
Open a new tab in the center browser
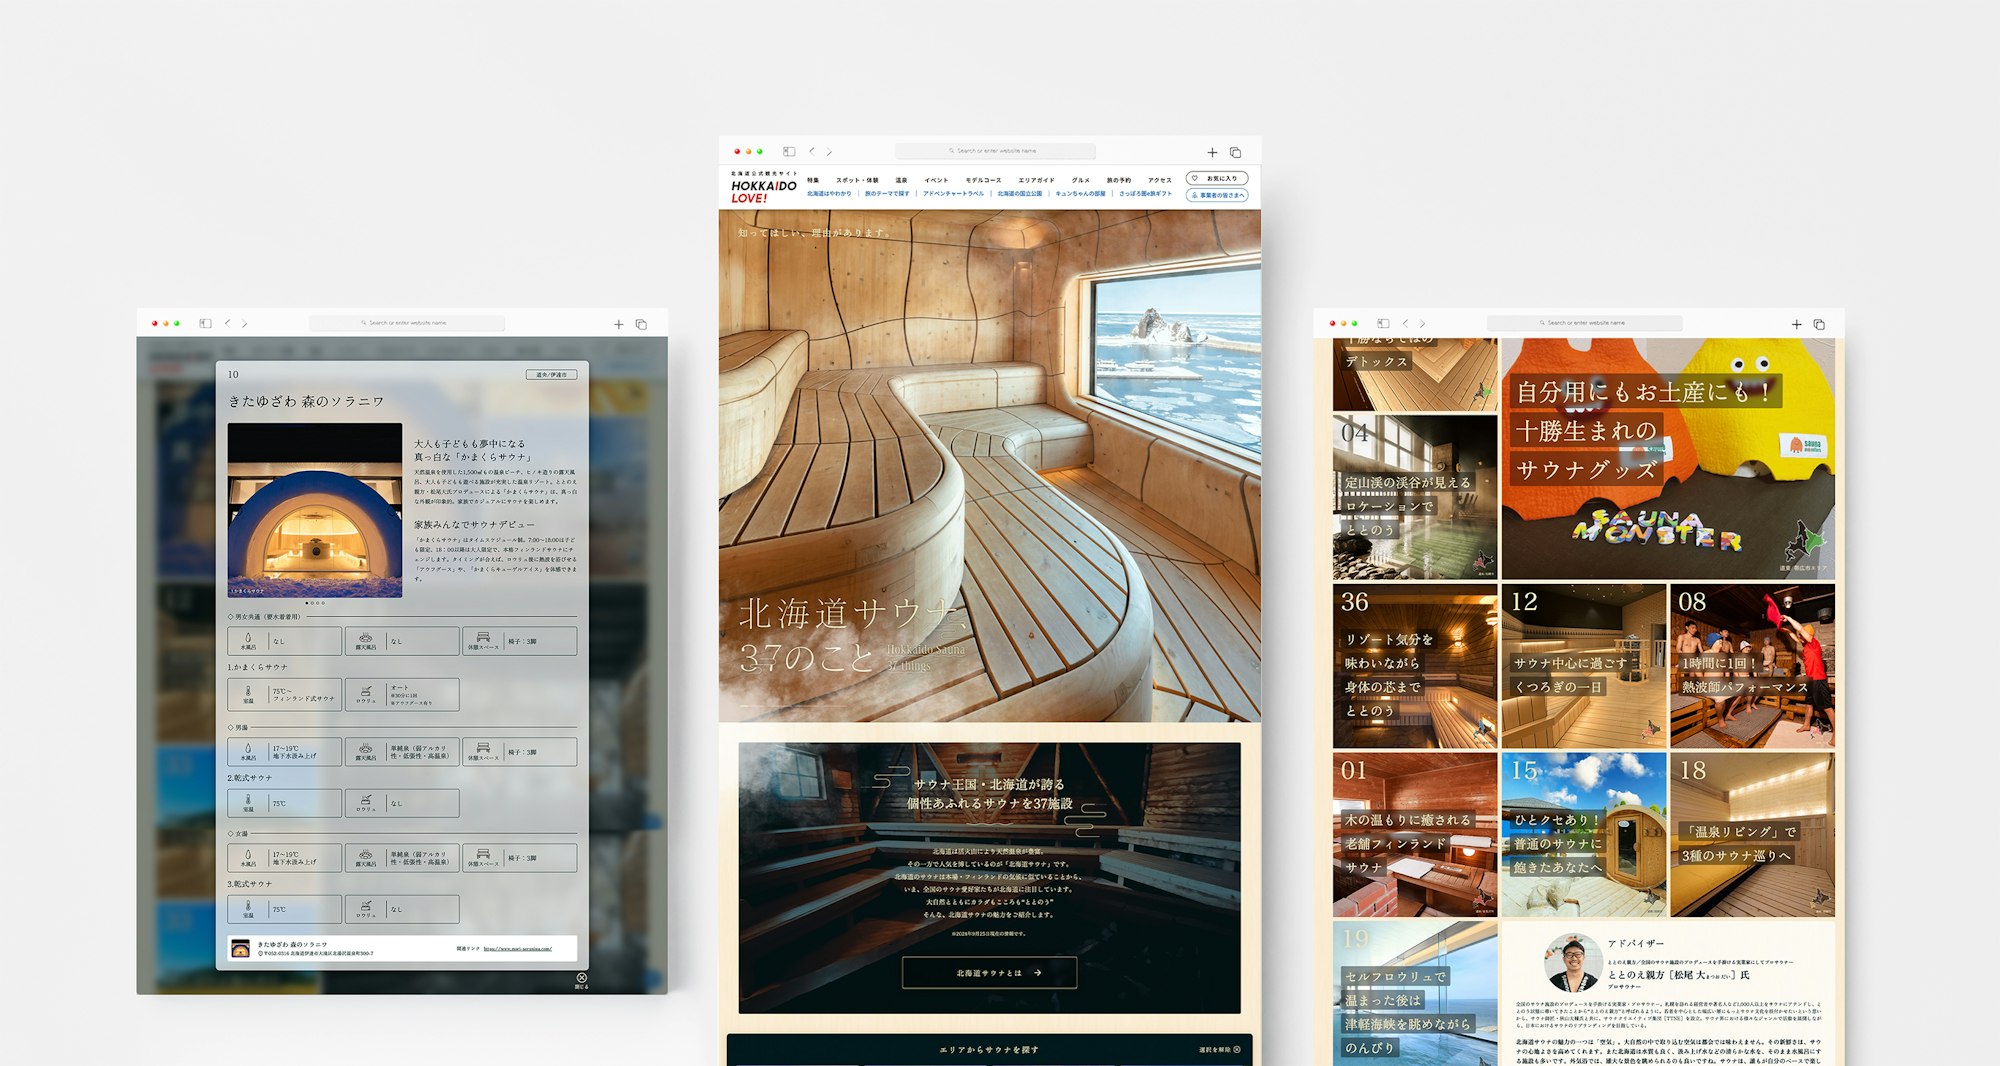(x=1212, y=153)
